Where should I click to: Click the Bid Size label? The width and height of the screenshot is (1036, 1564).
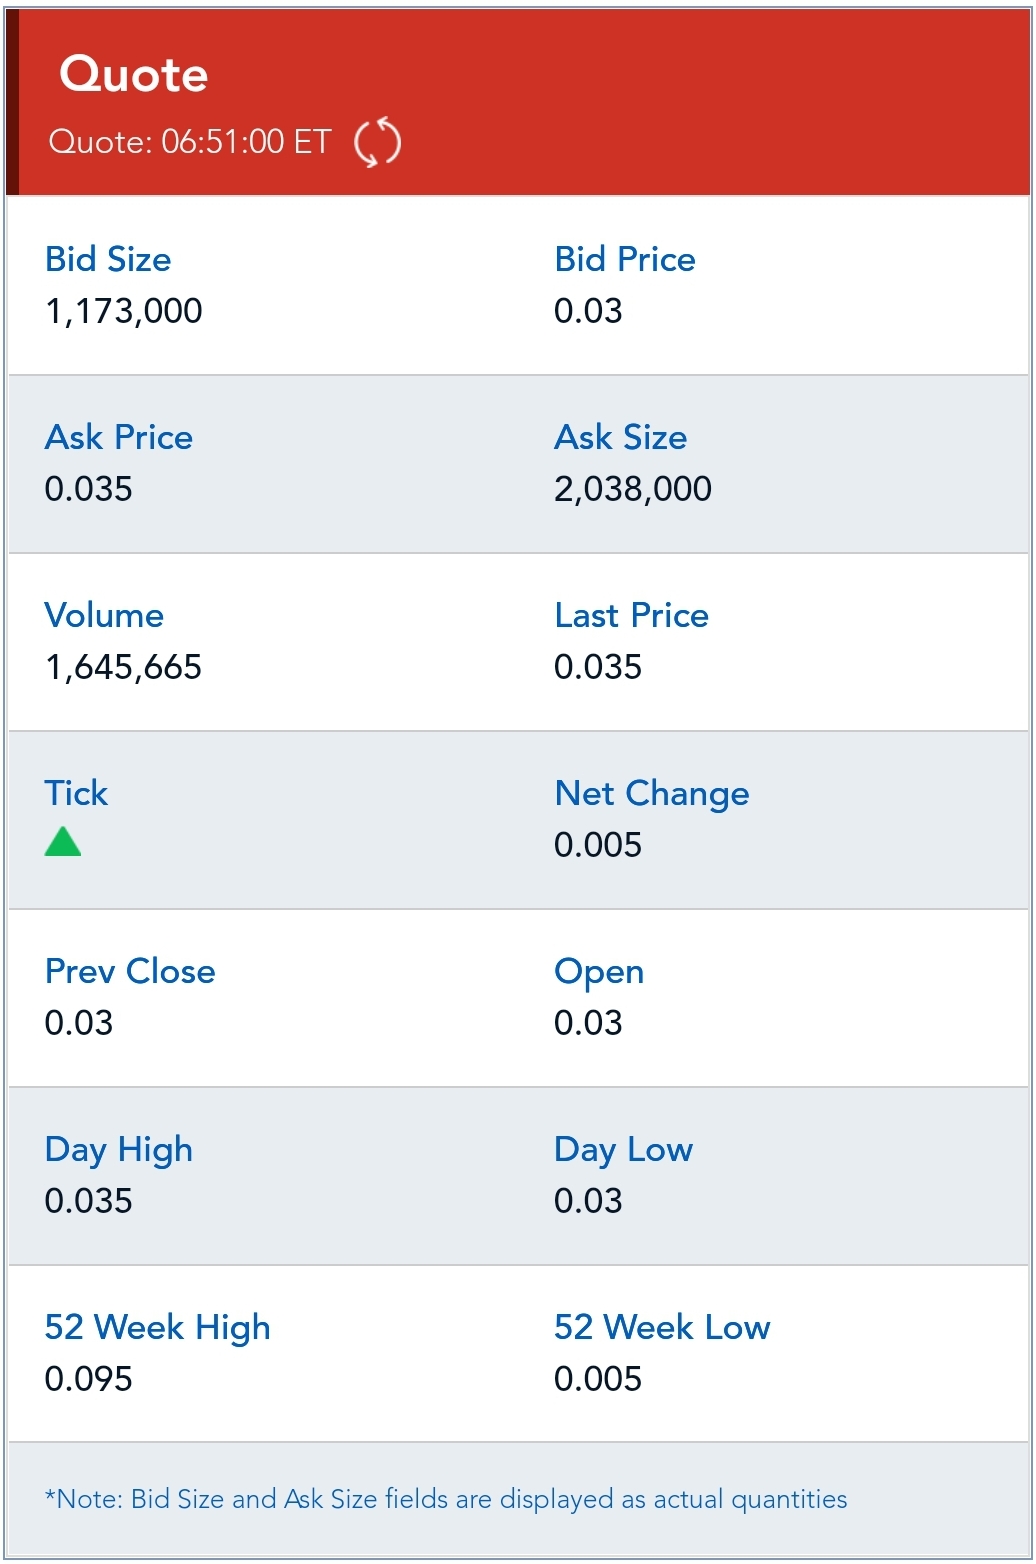pyautogui.click(x=108, y=259)
